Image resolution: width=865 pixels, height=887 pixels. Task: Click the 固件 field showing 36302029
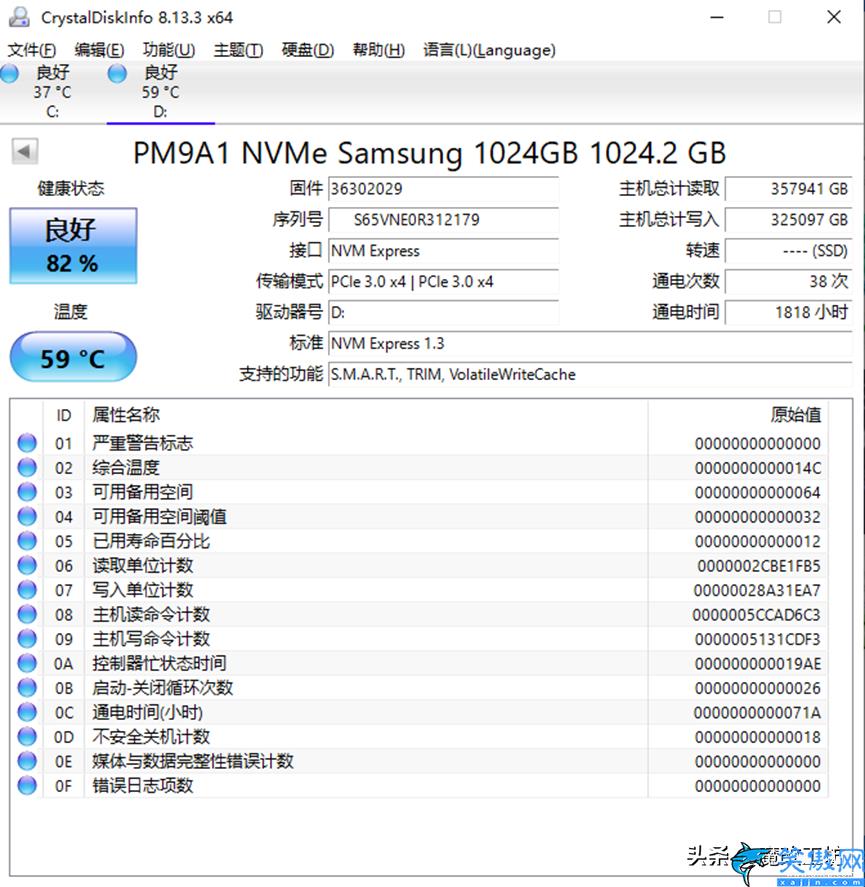click(443, 189)
